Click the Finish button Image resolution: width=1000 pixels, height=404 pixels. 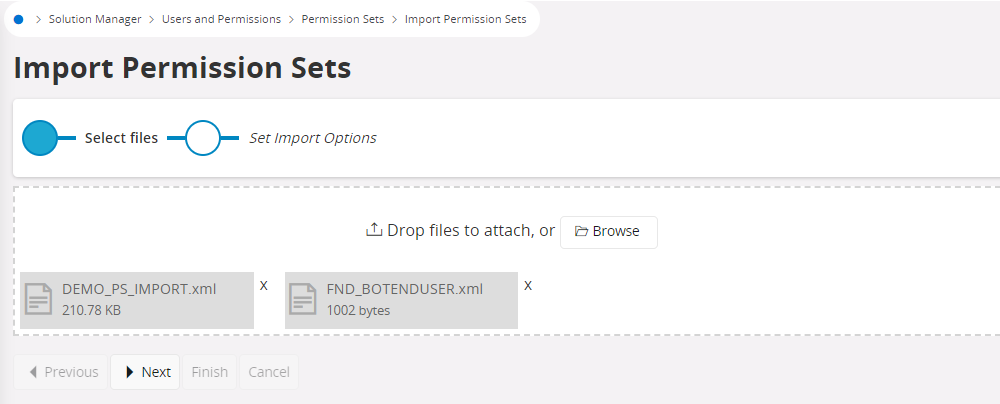tap(210, 372)
